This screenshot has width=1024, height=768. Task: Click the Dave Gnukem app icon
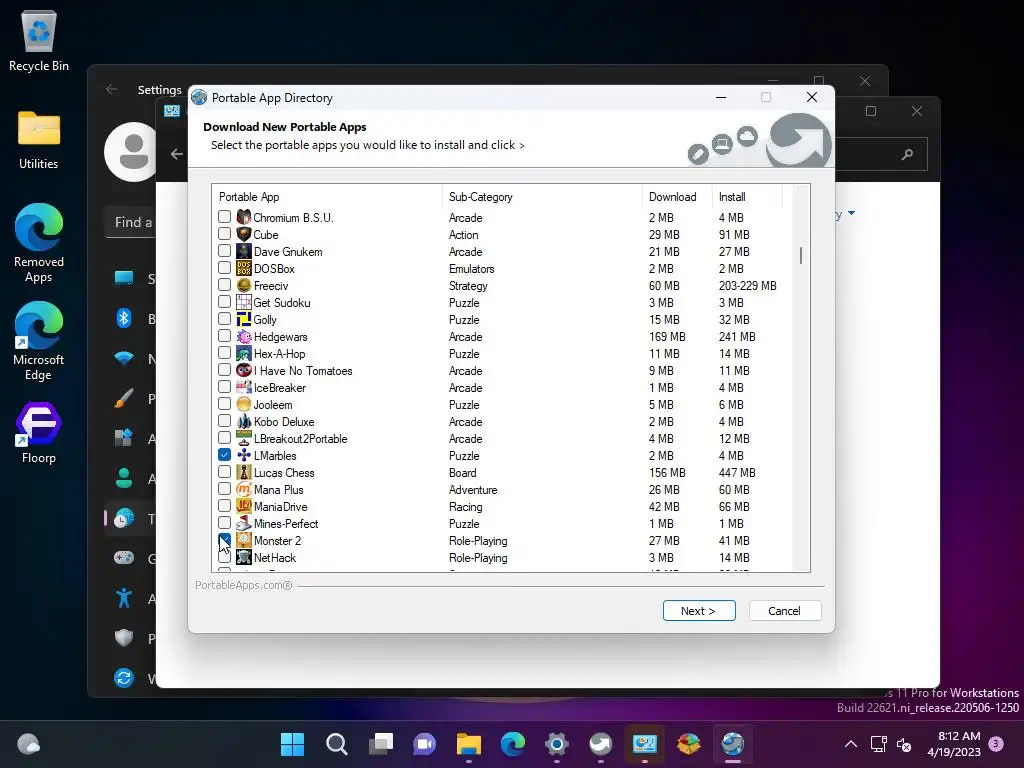tap(244, 251)
